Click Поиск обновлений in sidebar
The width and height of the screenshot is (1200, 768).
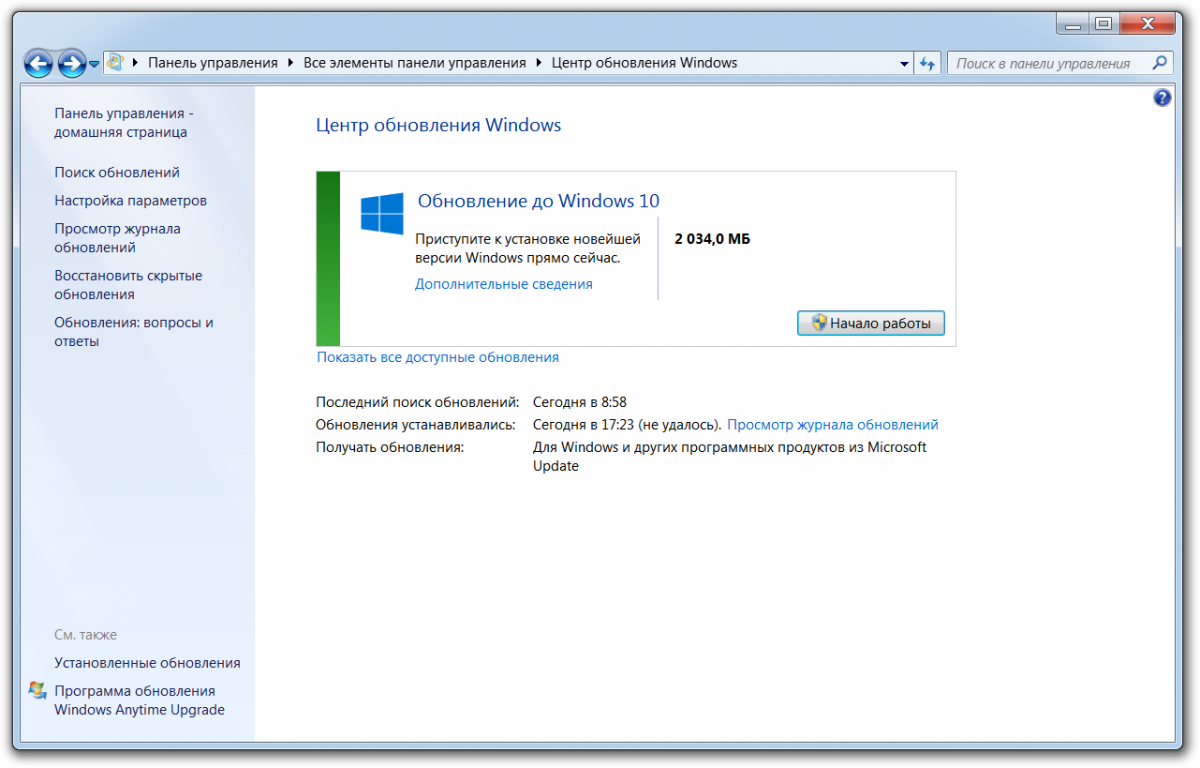117,173
